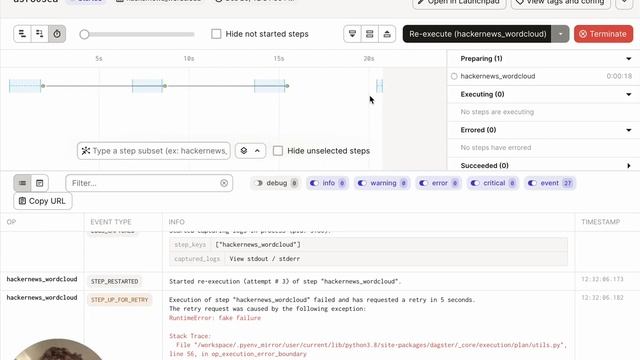Click the layers stack icon
This screenshot has width=640, height=360.
pyautogui.click(x=244, y=151)
